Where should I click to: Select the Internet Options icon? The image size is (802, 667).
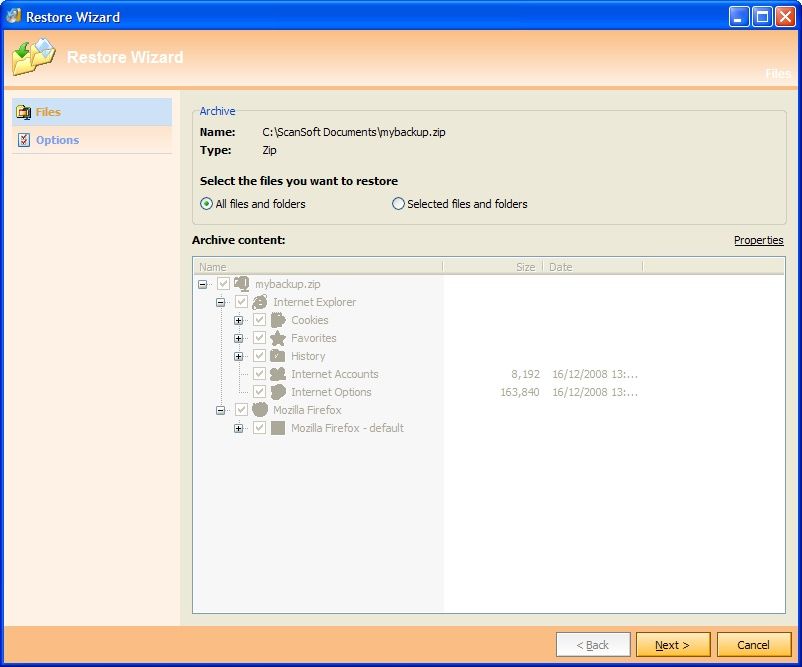tap(277, 392)
